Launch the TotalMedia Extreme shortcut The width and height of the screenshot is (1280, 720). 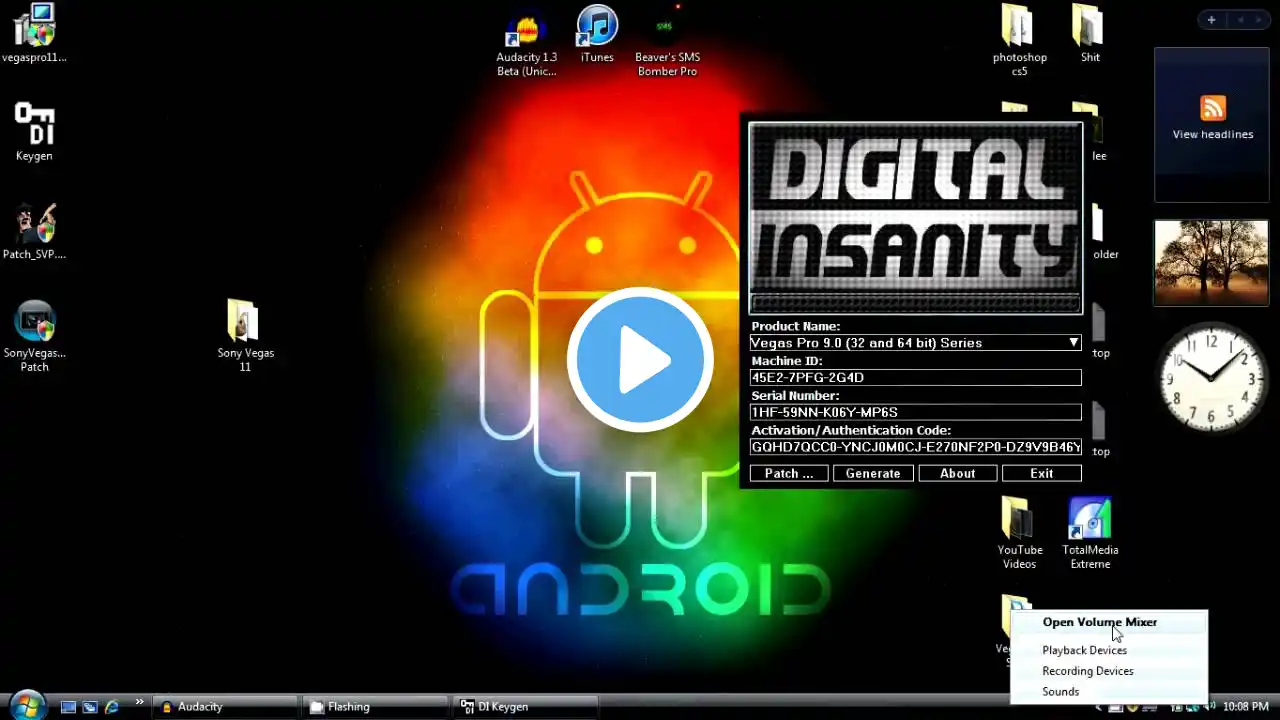pos(1090,534)
